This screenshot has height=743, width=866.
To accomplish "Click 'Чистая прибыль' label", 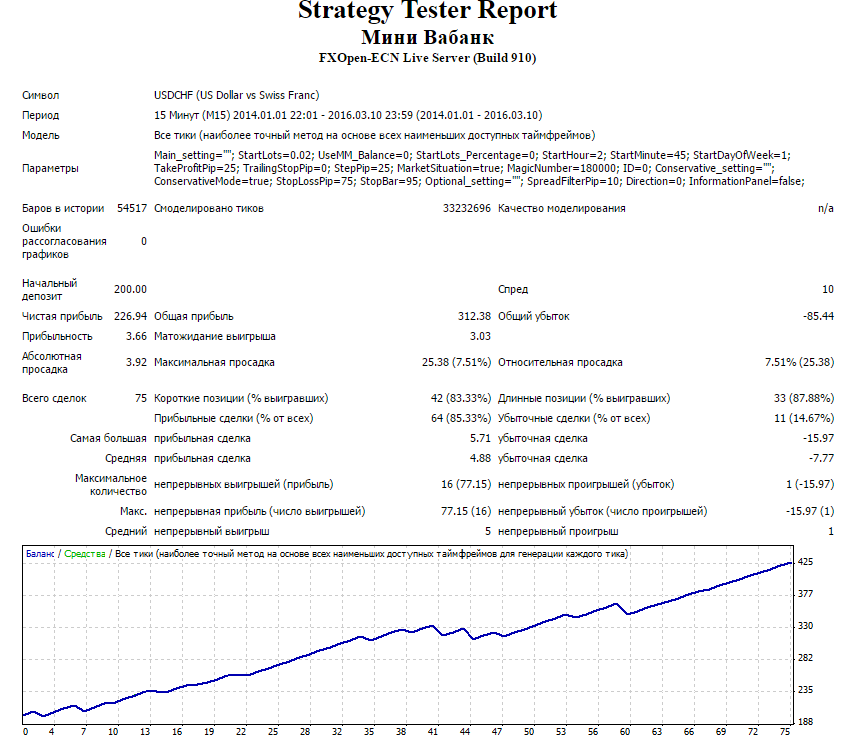I will (62, 317).
